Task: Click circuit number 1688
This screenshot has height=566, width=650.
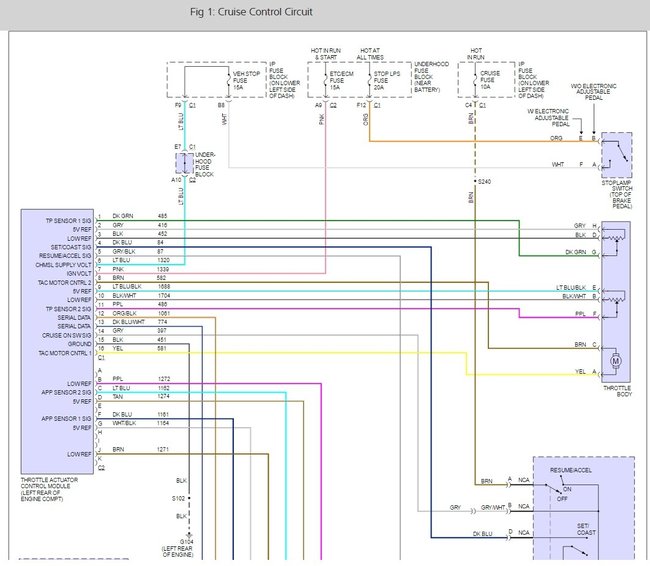Action: [164, 287]
